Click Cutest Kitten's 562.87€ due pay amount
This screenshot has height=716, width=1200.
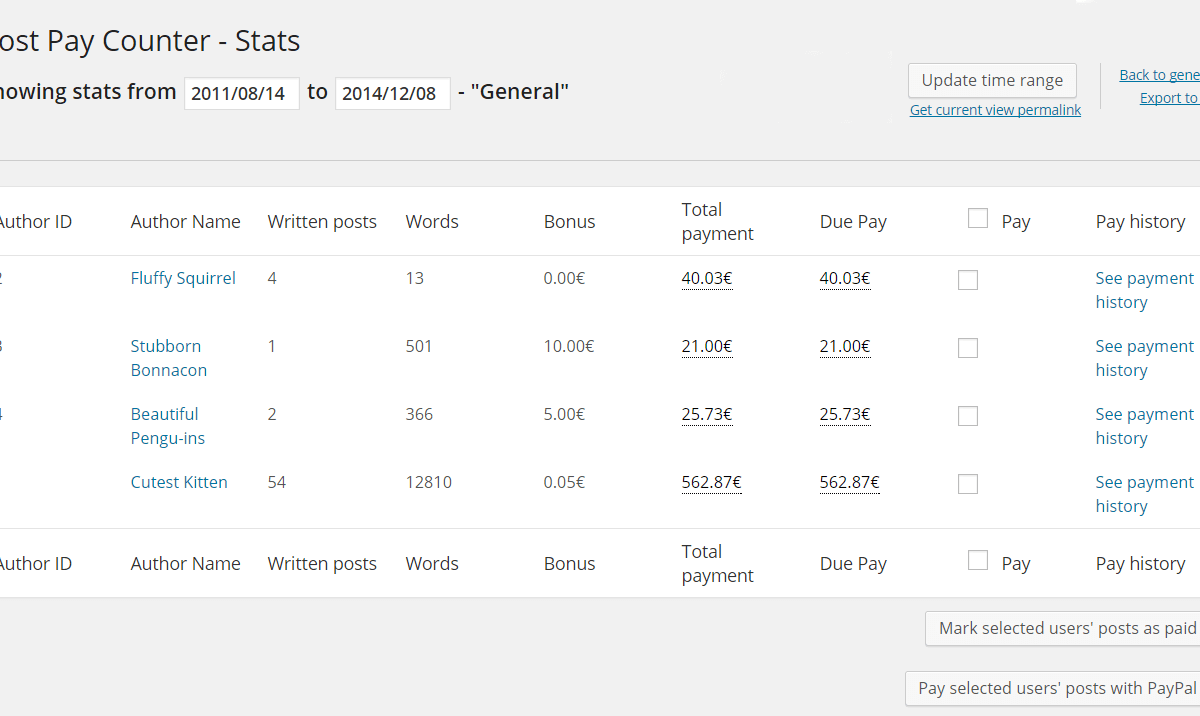pos(849,483)
